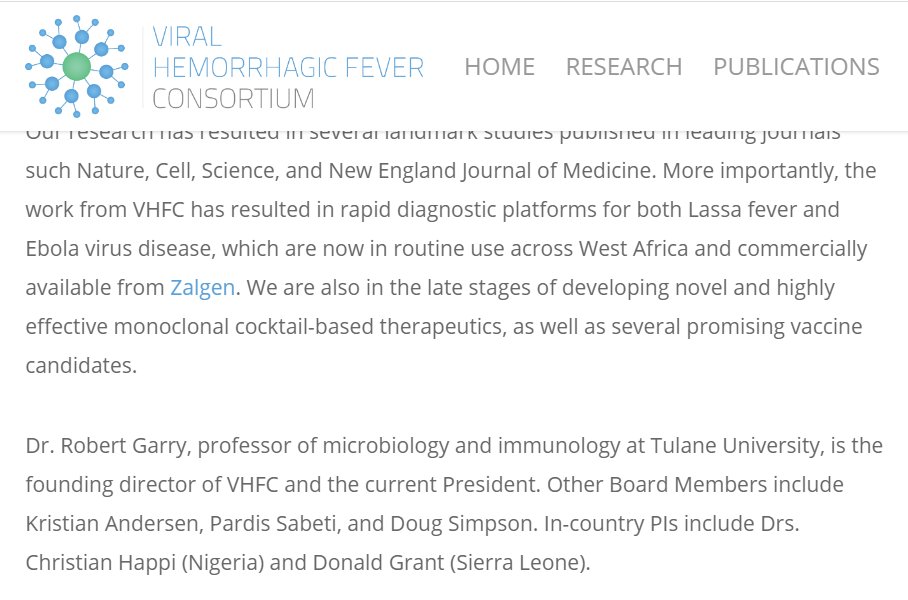
Task: Click the words Lassa fever
Action: pos(782,210)
